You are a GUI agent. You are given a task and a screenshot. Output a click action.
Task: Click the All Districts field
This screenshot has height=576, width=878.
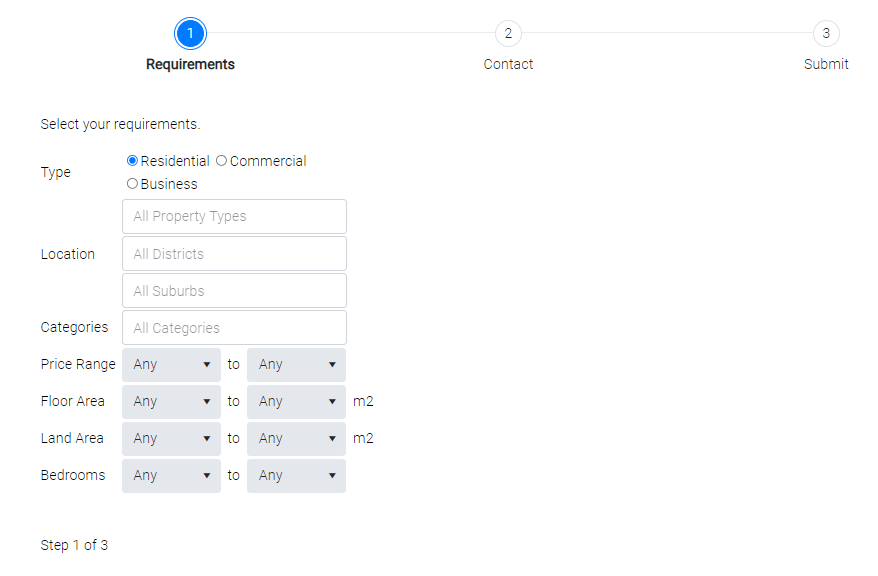[234, 254]
